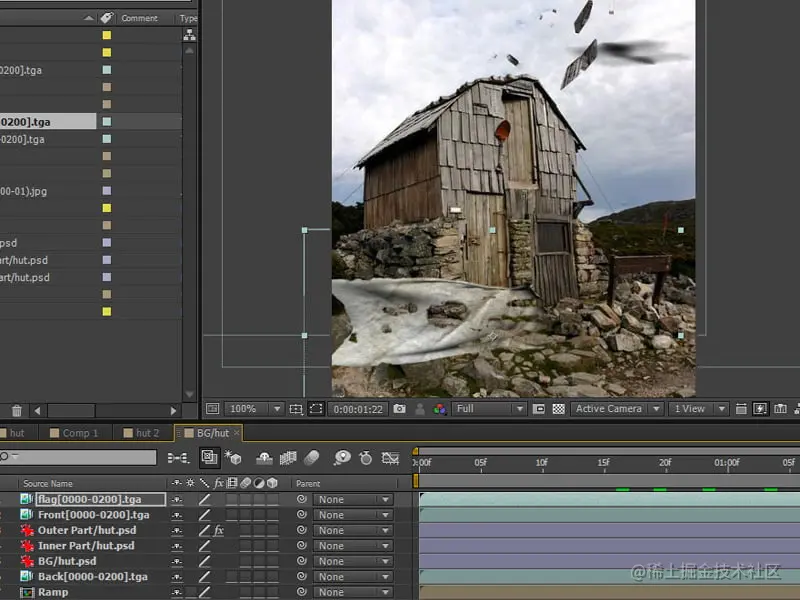Image resolution: width=800 pixels, height=600 pixels.
Task: Take a snapshot with the camera icon
Action: pos(400,409)
